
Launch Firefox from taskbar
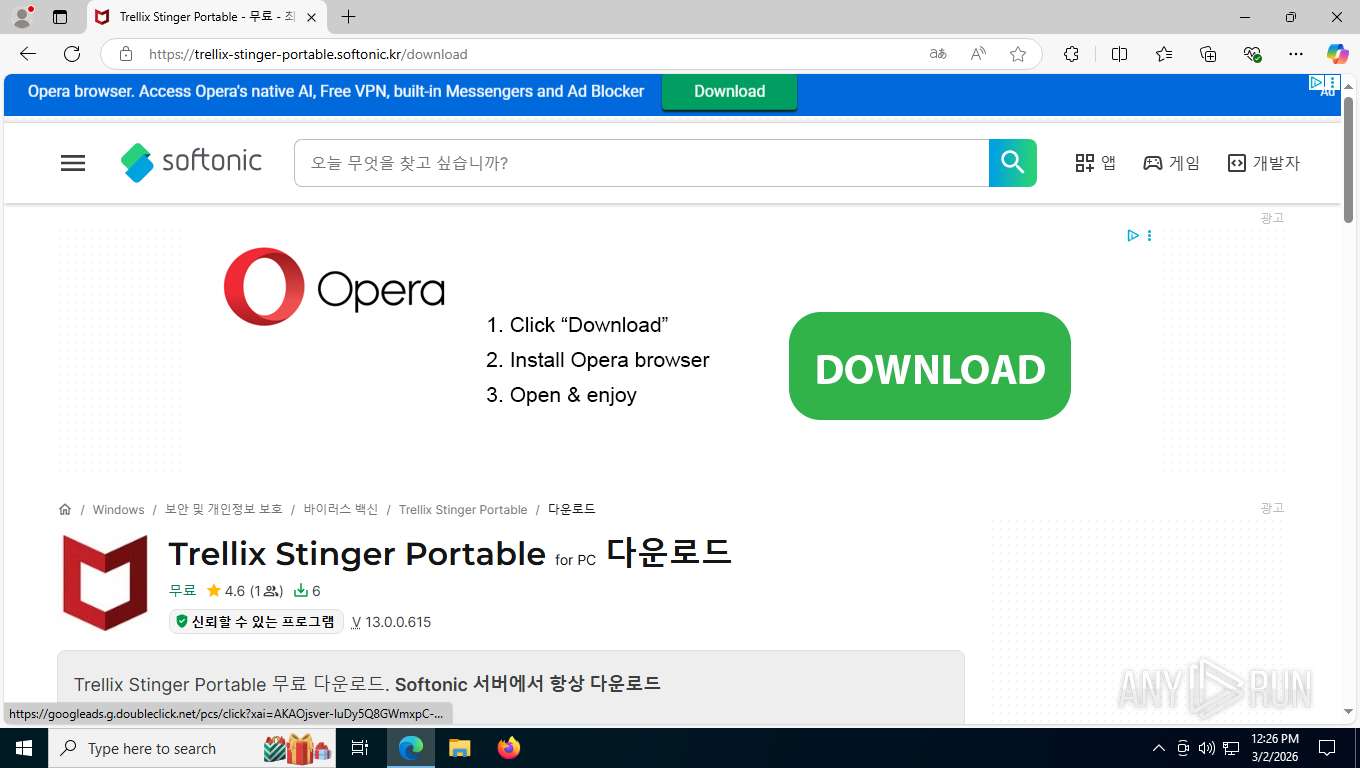(x=508, y=748)
